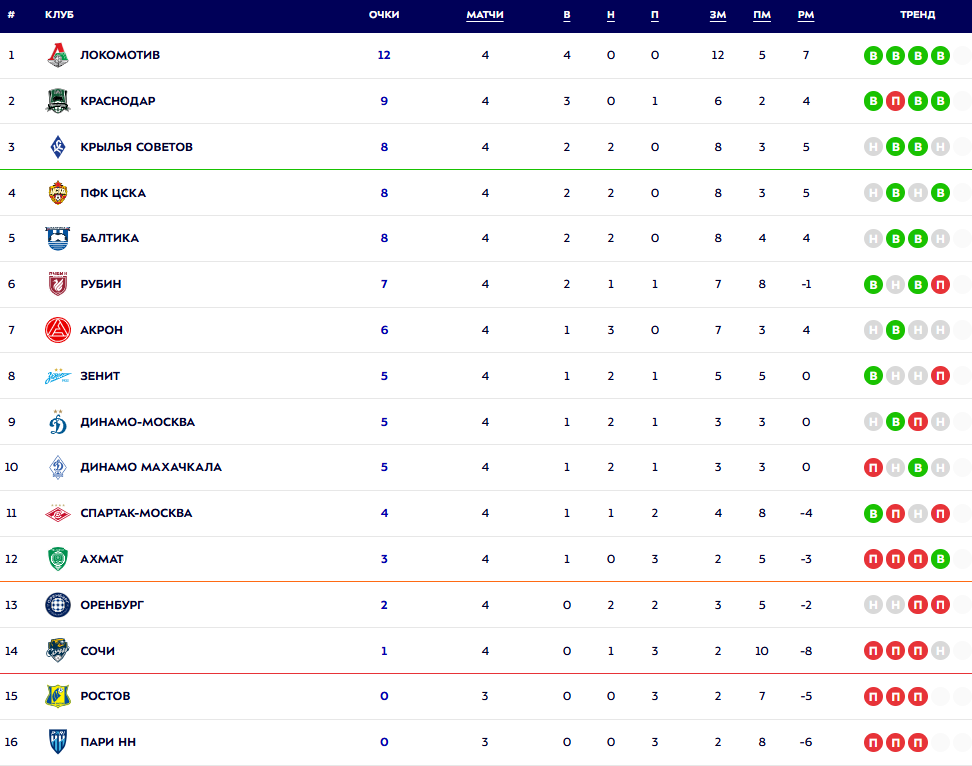Open Krylia Sovetov via its logo
This screenshot has height=766, width=972.
click(58, 147)
